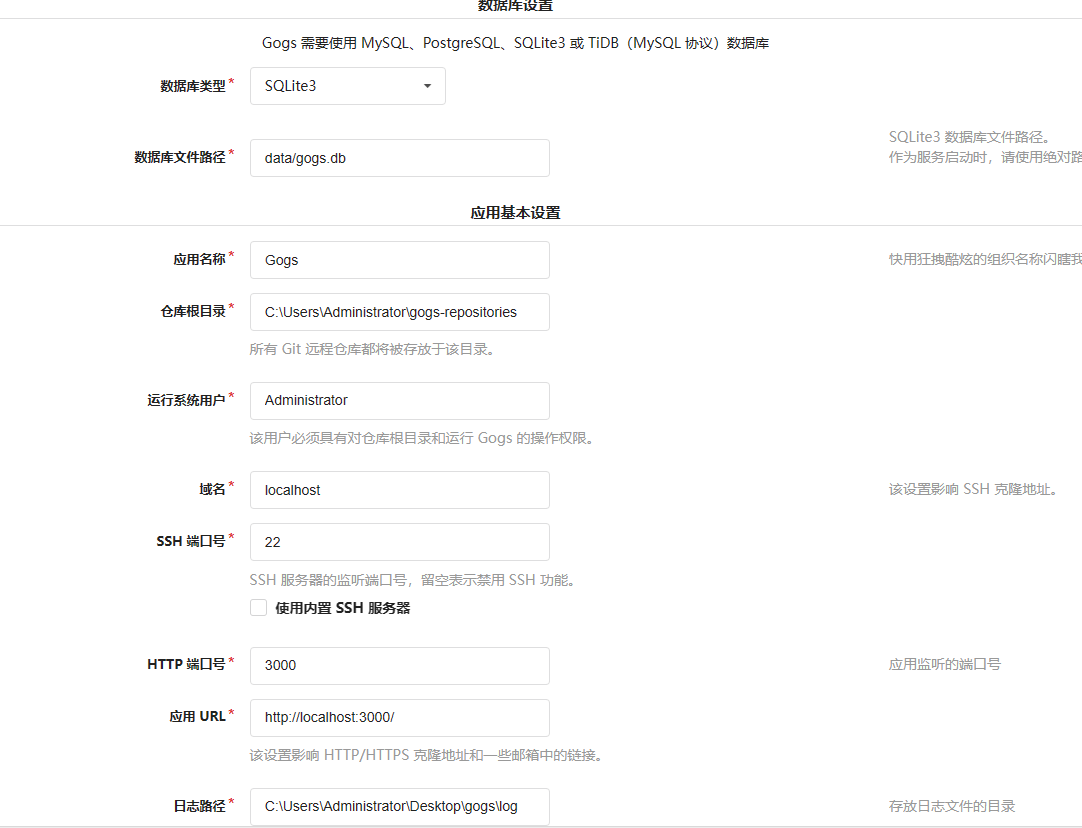Viewport: 1082px width, 828px height.
Task: Click inside the 数据库文件路径 field
Action: 399,158
